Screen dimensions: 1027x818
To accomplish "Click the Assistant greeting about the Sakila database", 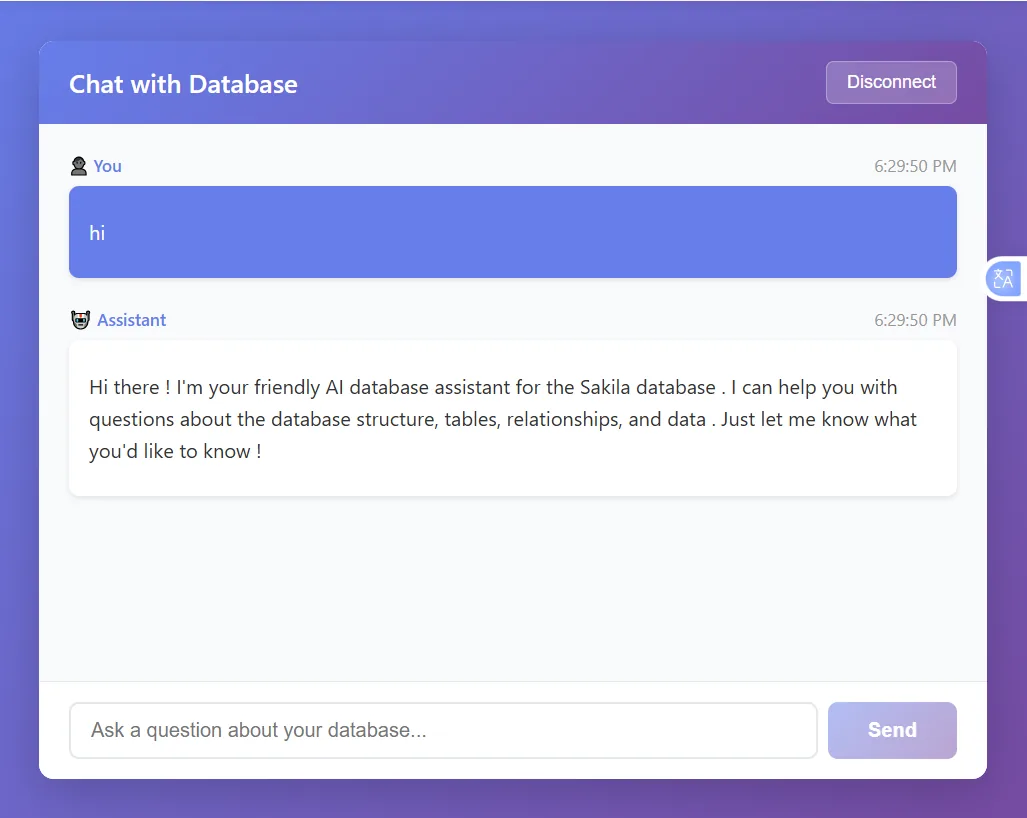I will point(513,418).
